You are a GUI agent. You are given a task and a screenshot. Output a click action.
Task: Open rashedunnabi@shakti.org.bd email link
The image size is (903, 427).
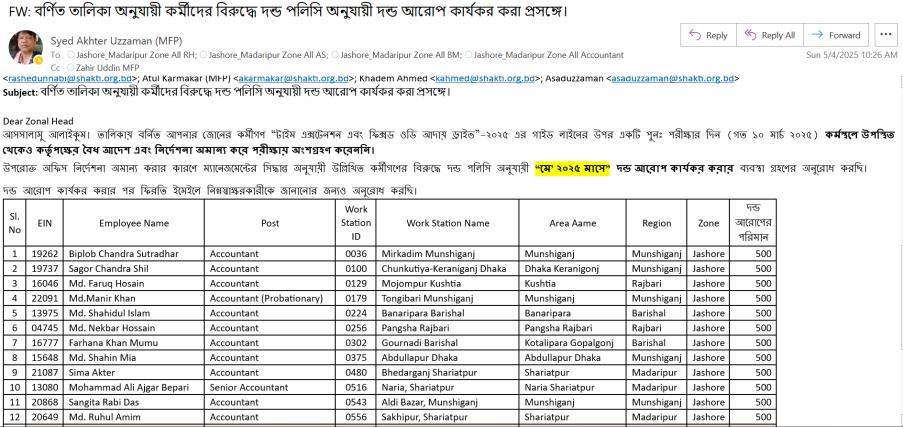71,78
